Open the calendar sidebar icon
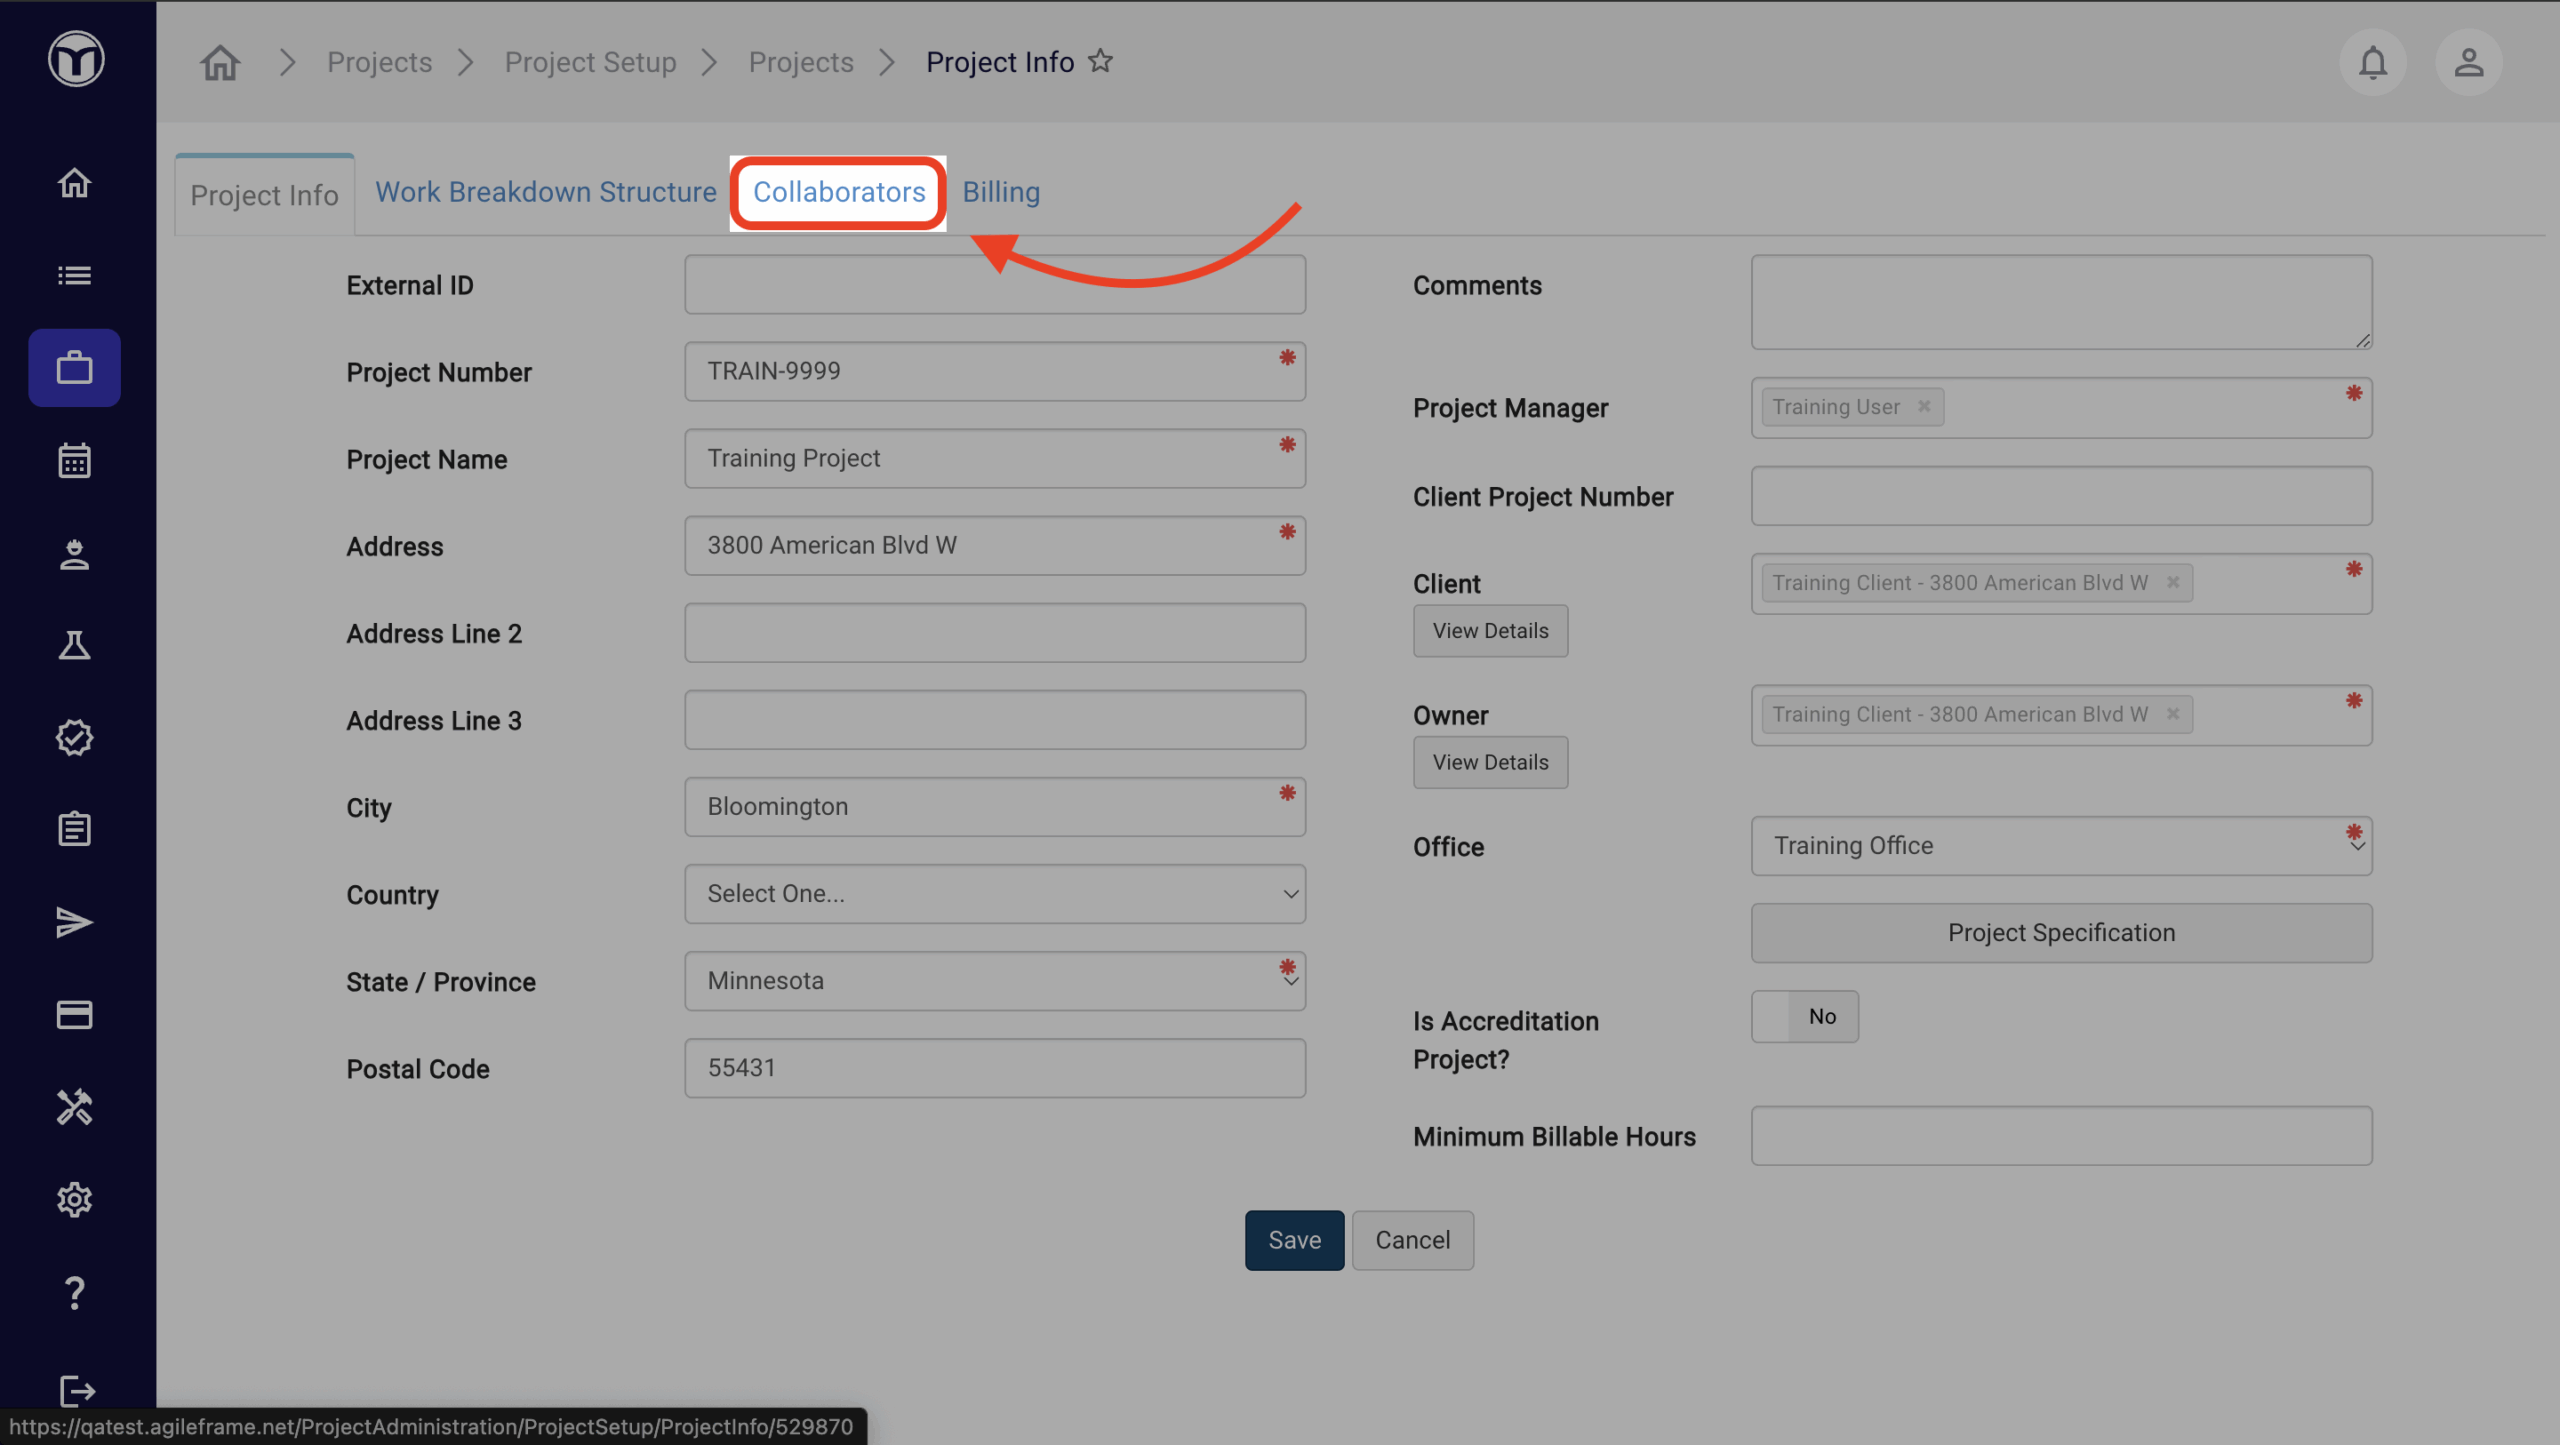 point(74,461)
